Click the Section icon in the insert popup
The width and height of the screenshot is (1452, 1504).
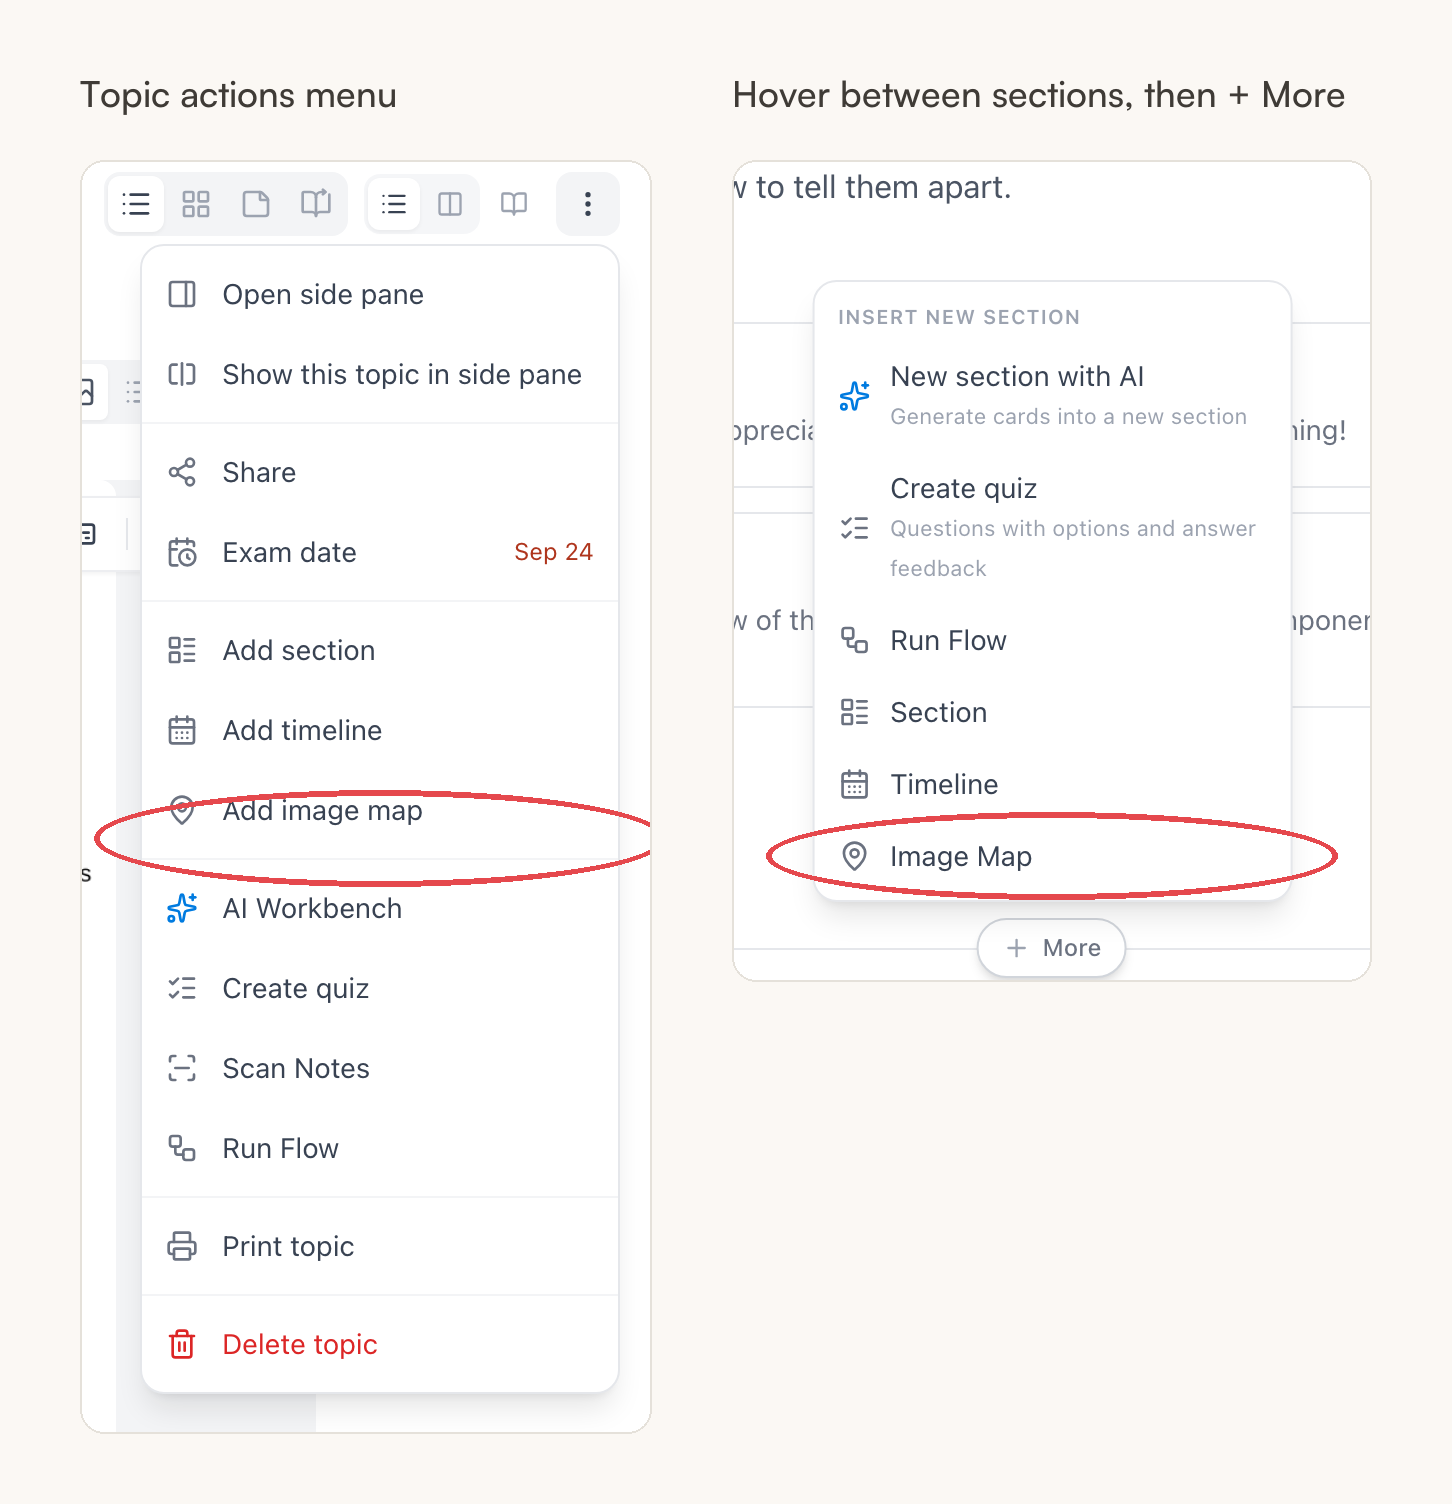(x=855, y=712)
